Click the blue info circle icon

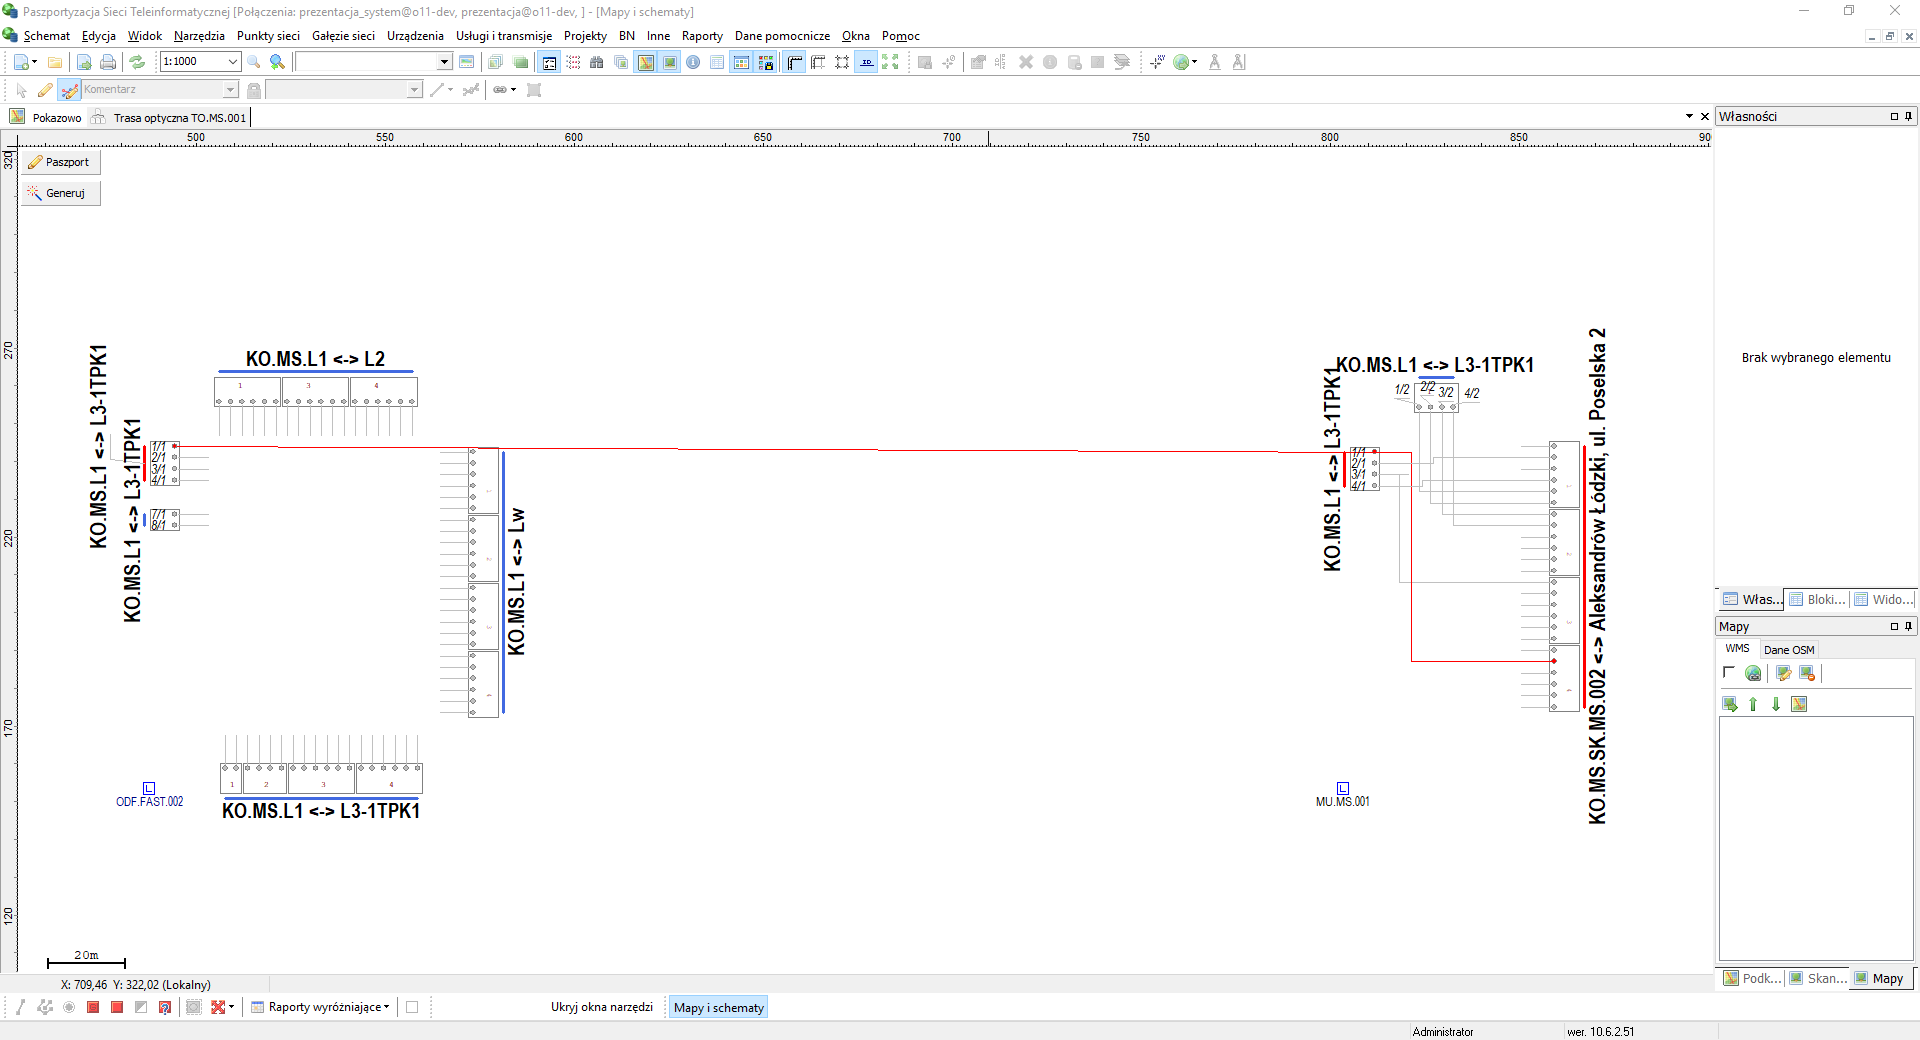(x=693, y=62)
